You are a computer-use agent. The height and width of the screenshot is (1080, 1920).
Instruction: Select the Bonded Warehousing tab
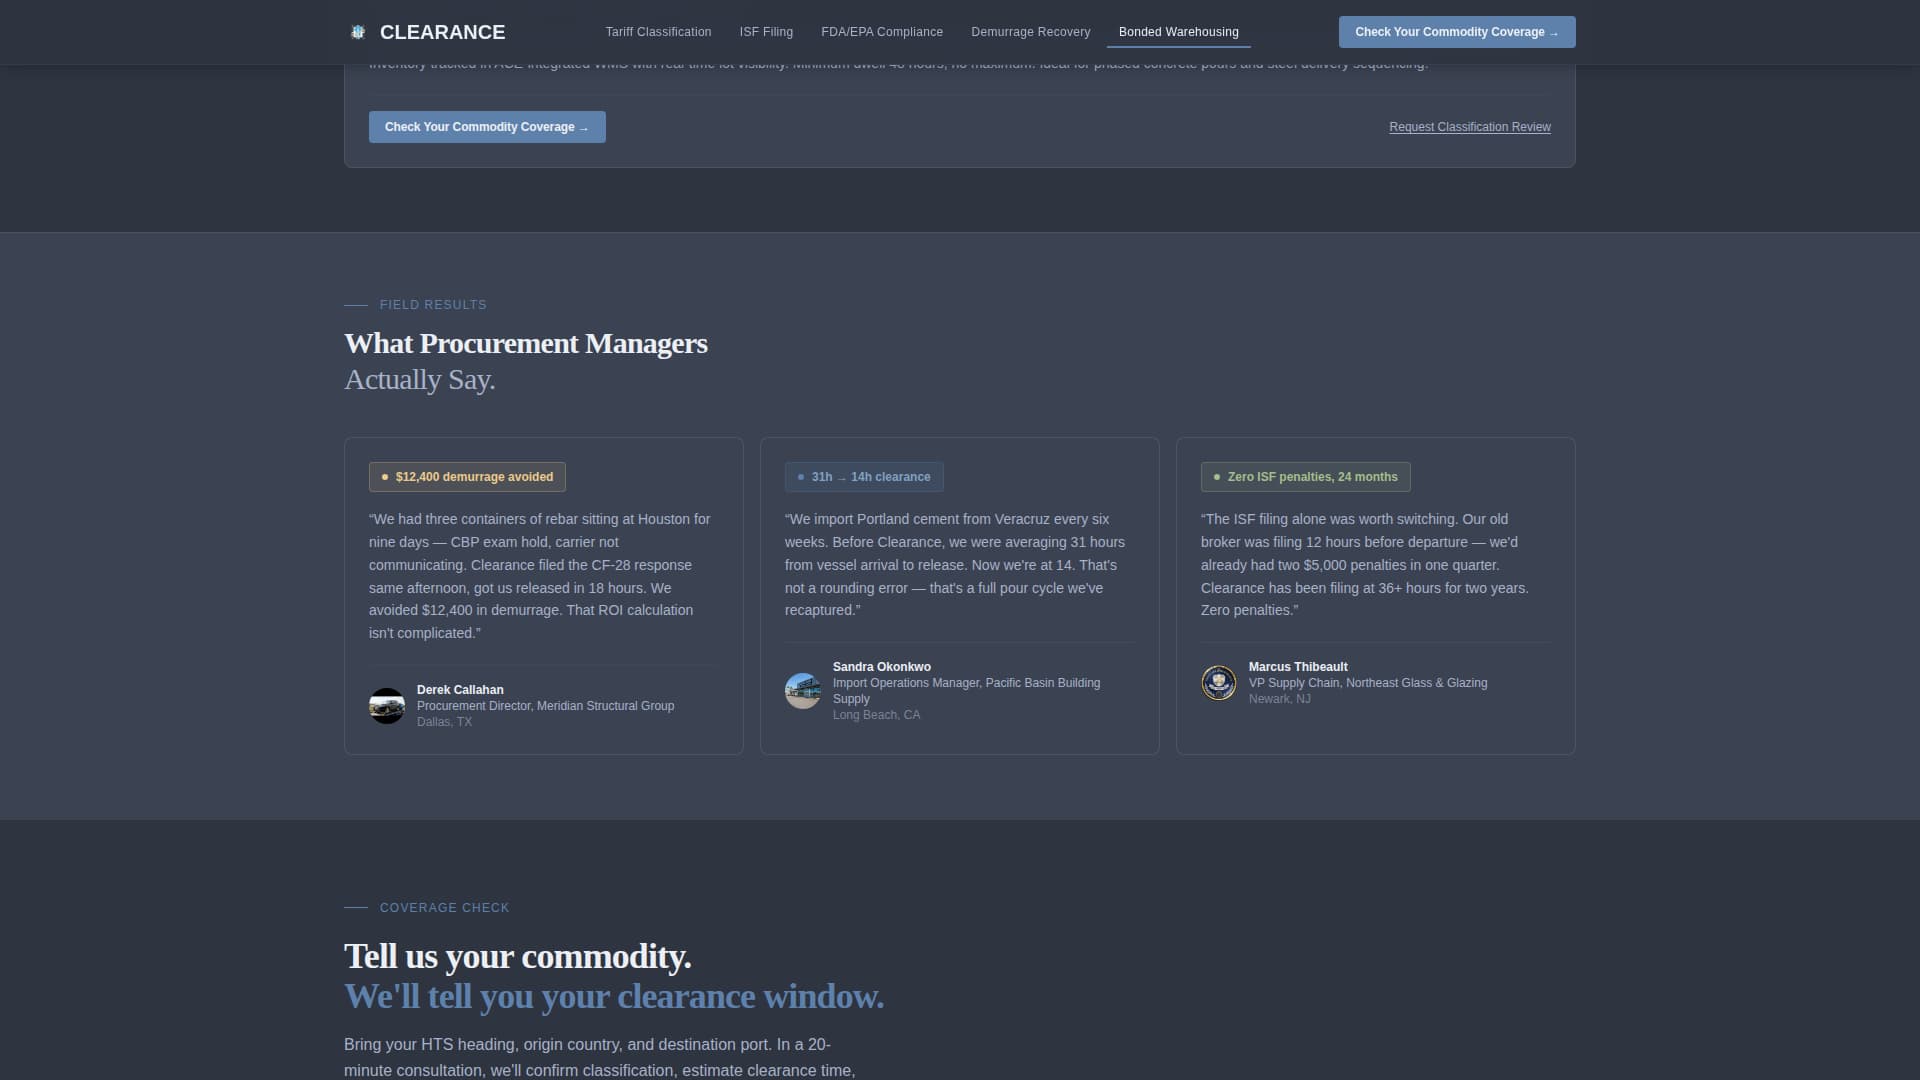[1178, 32]
